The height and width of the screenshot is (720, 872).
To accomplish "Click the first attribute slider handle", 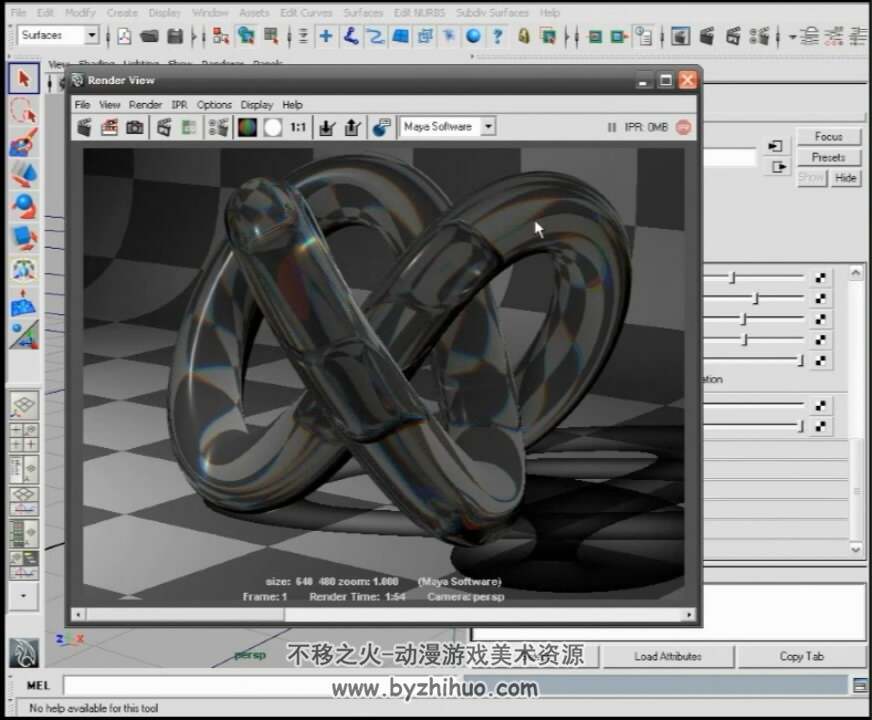I will tap(733, 277).
